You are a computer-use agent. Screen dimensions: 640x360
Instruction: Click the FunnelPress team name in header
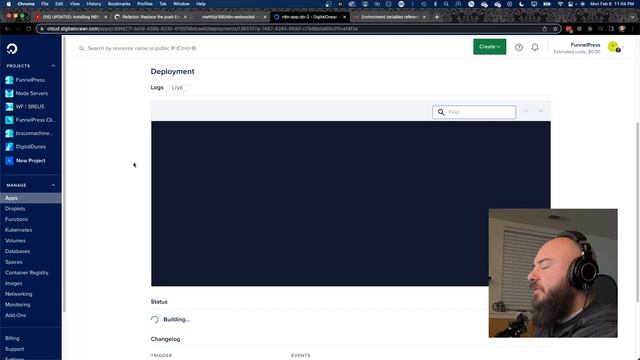(585, 45)
